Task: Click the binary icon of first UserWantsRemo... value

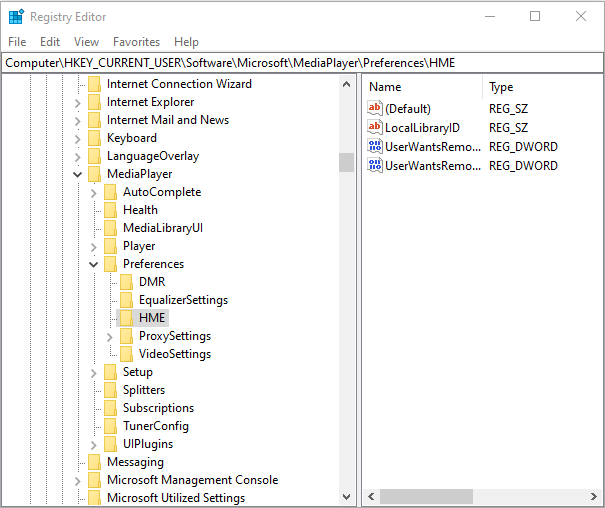Action: tap(375, 146)
